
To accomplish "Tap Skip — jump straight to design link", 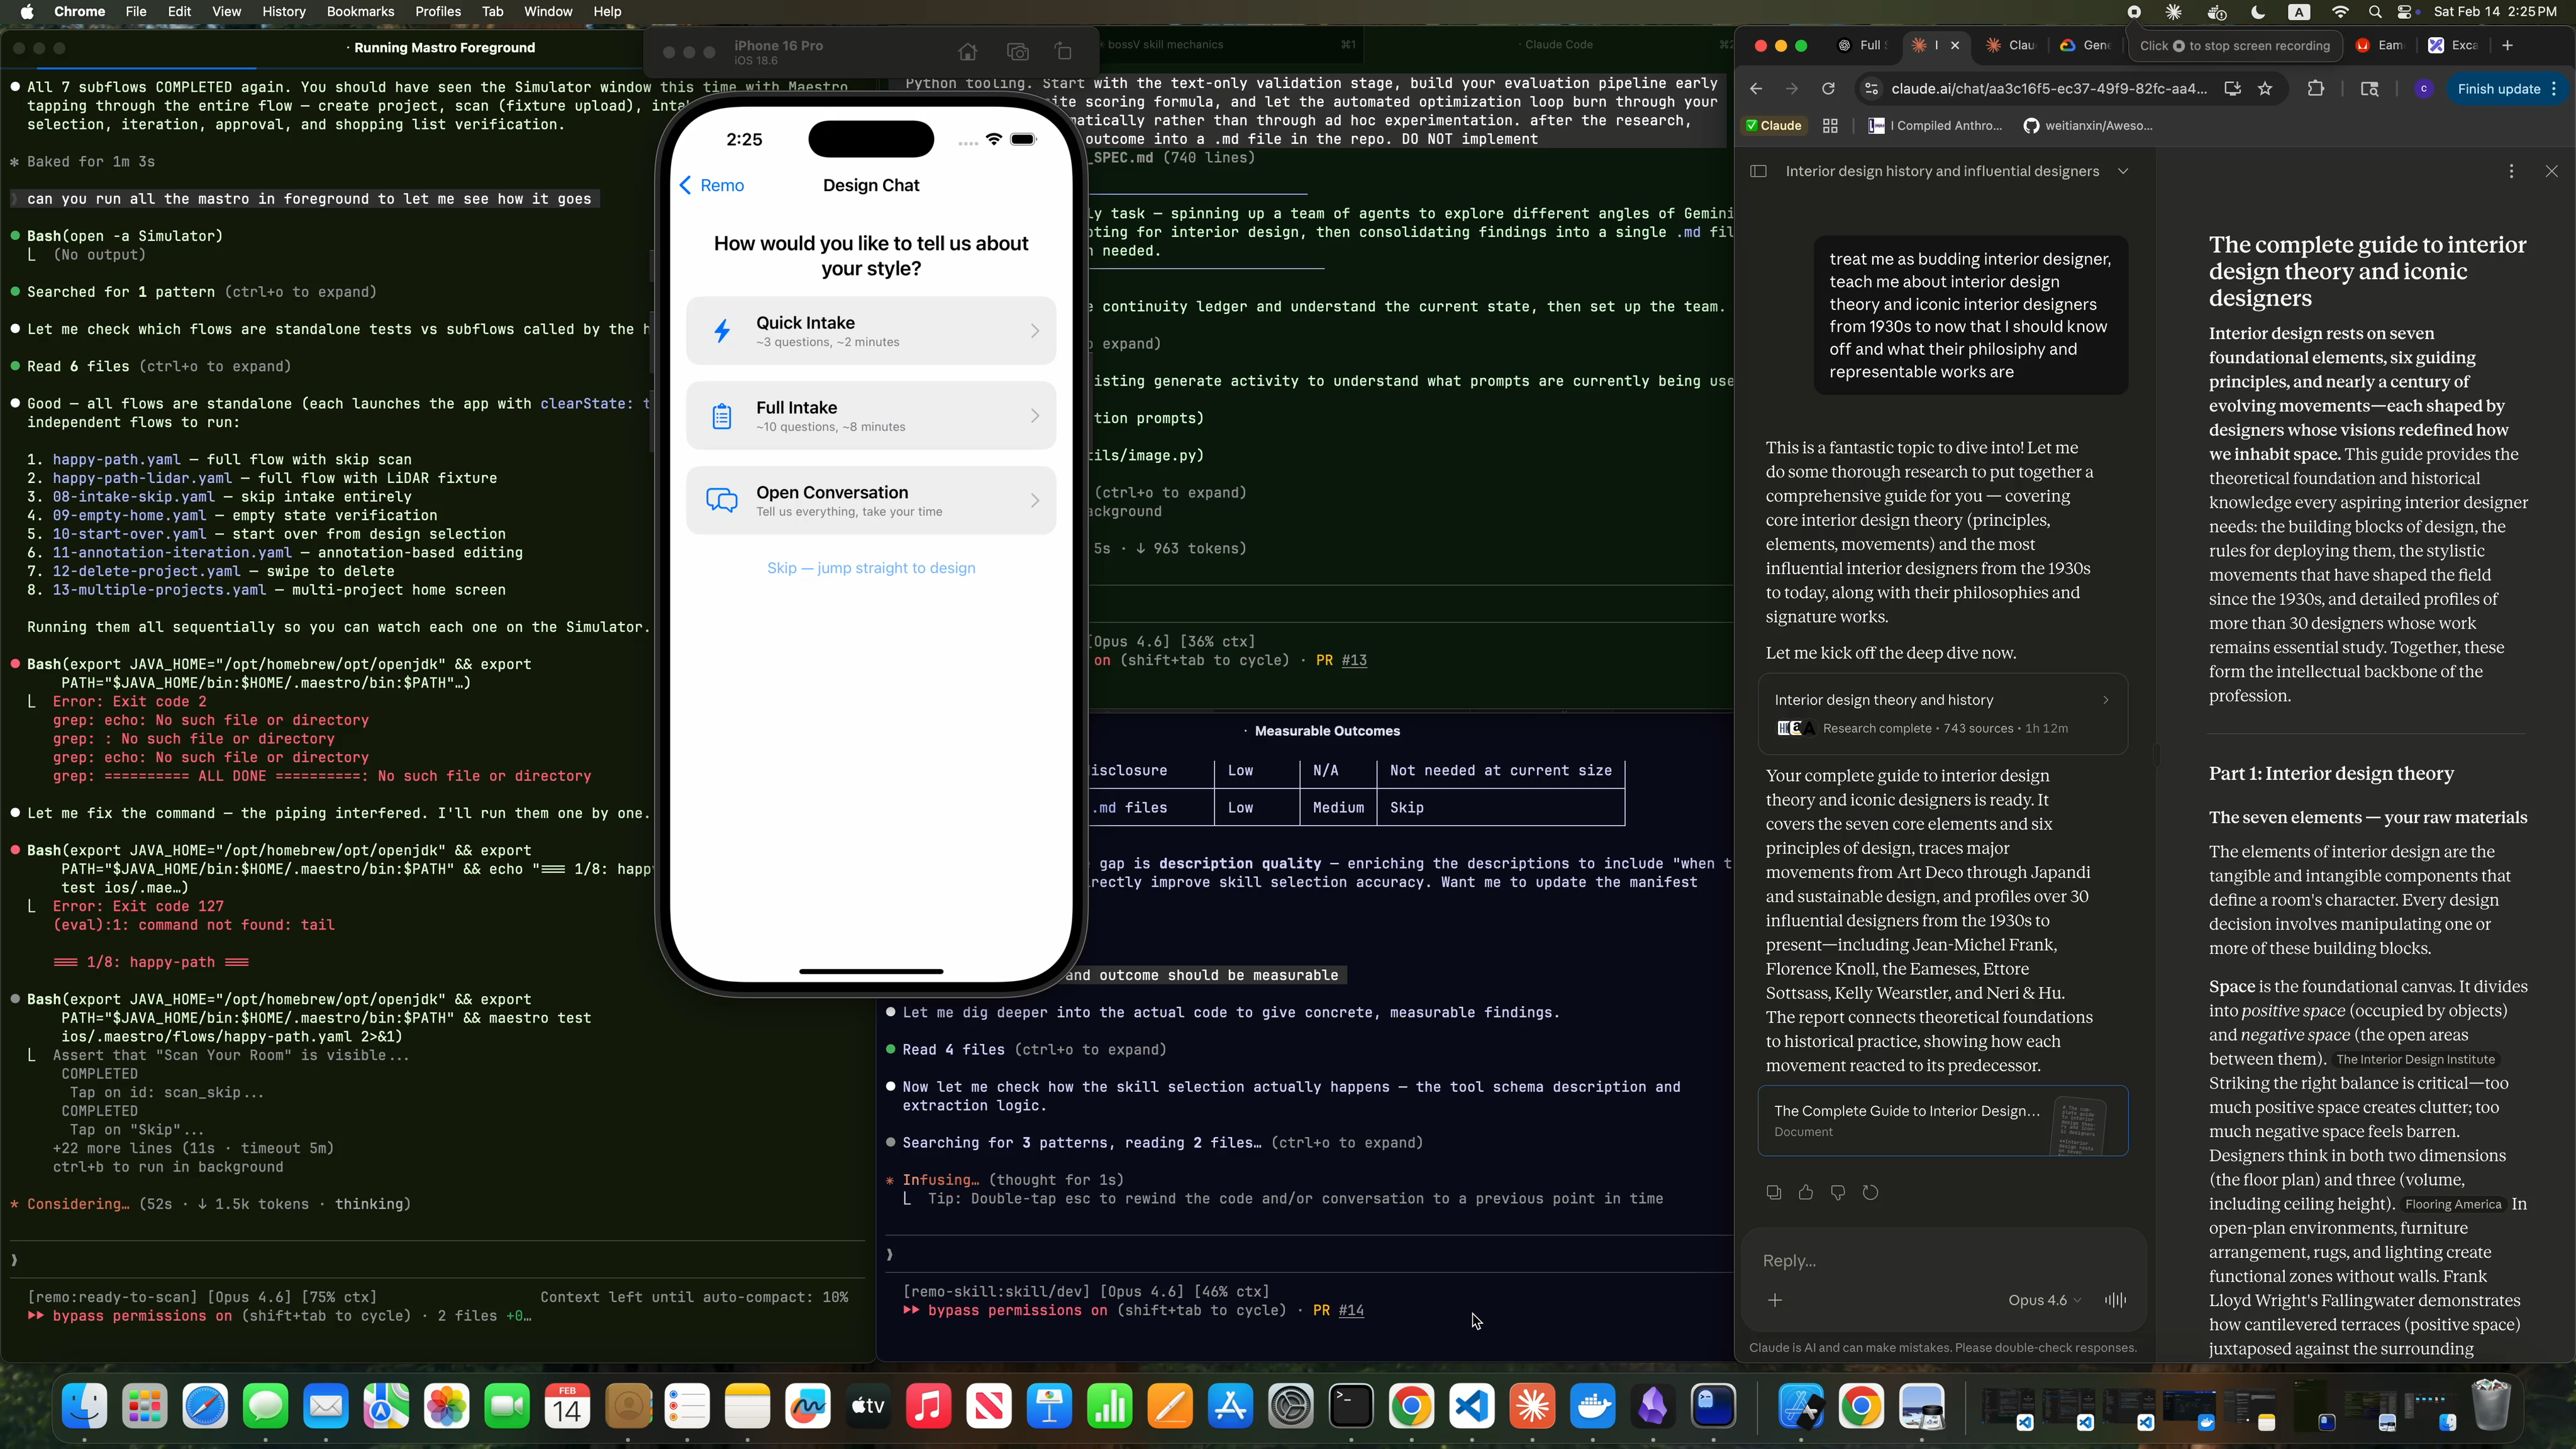I will [870, 568].
